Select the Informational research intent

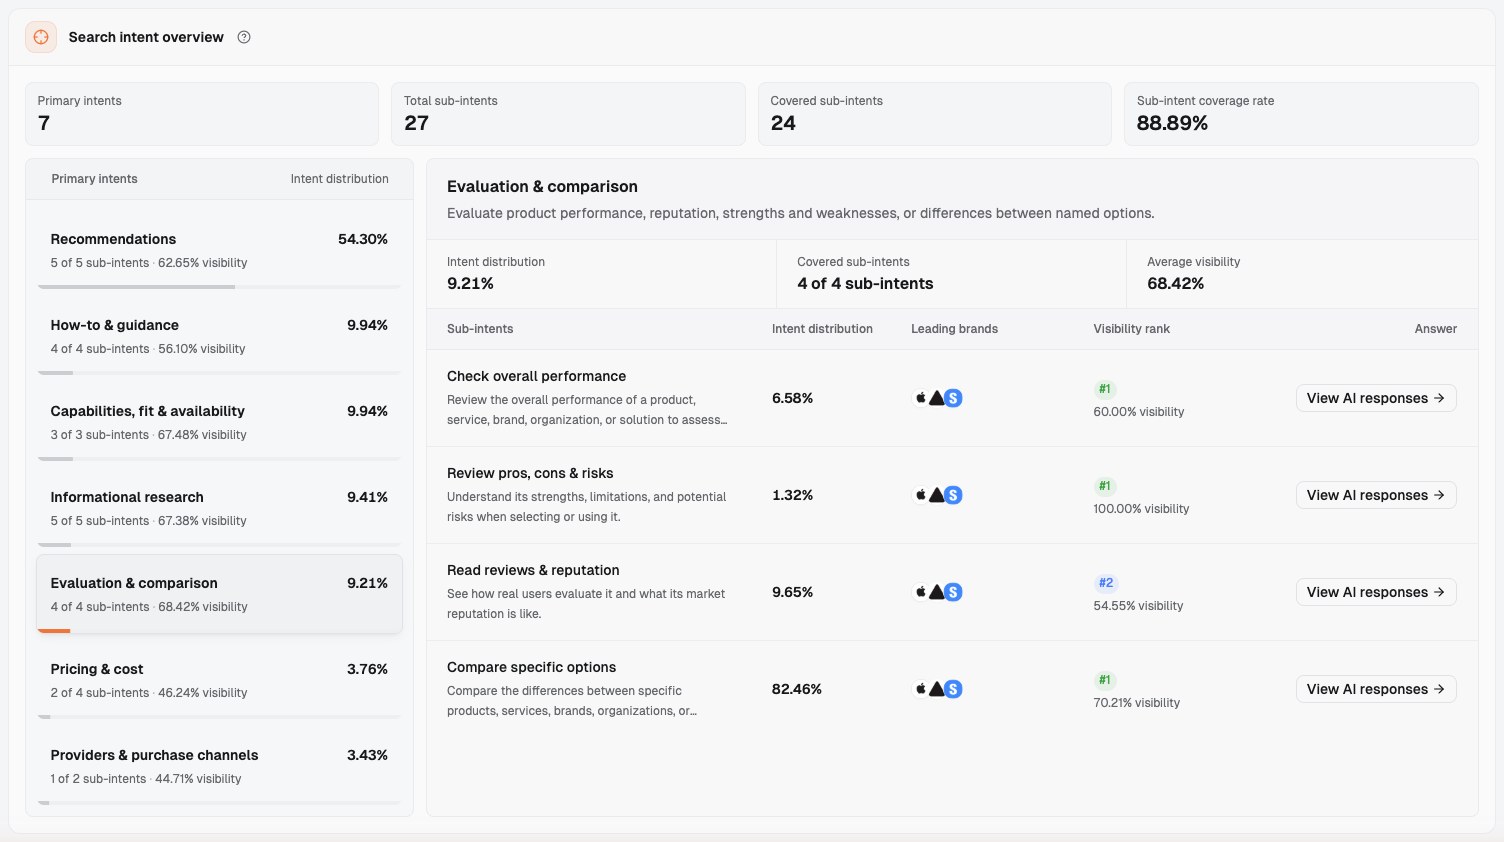[x=219, y=508]
